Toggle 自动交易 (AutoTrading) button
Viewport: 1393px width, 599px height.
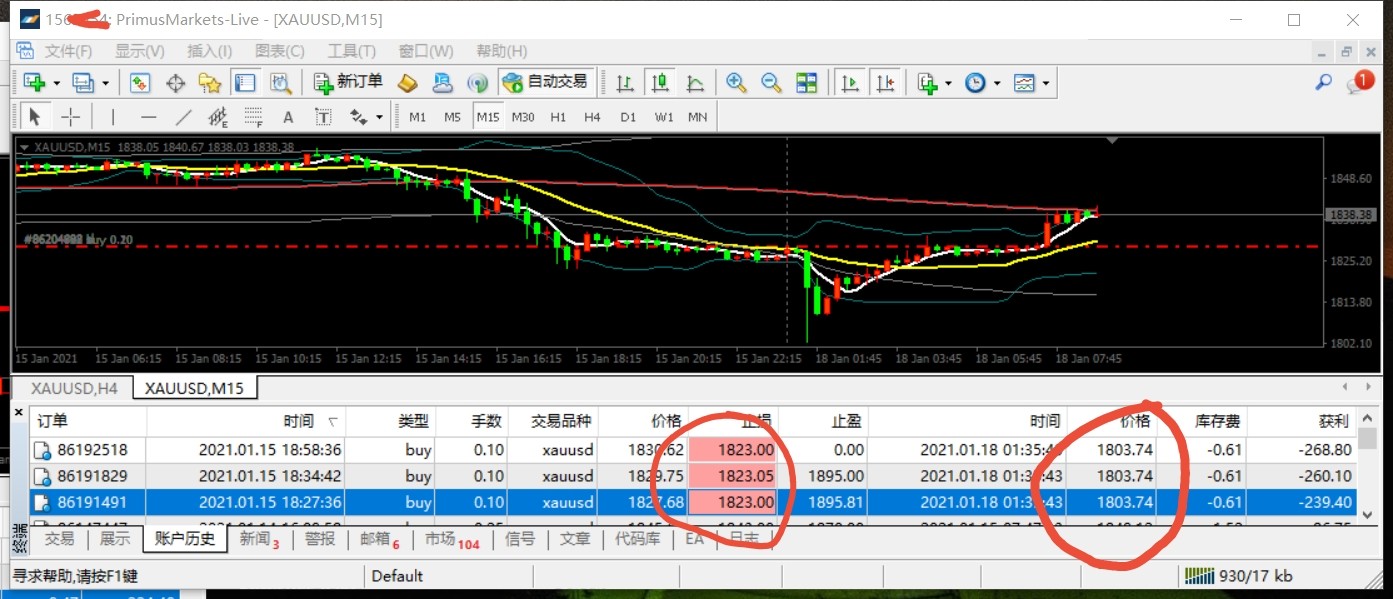click(x=546, y=82)
